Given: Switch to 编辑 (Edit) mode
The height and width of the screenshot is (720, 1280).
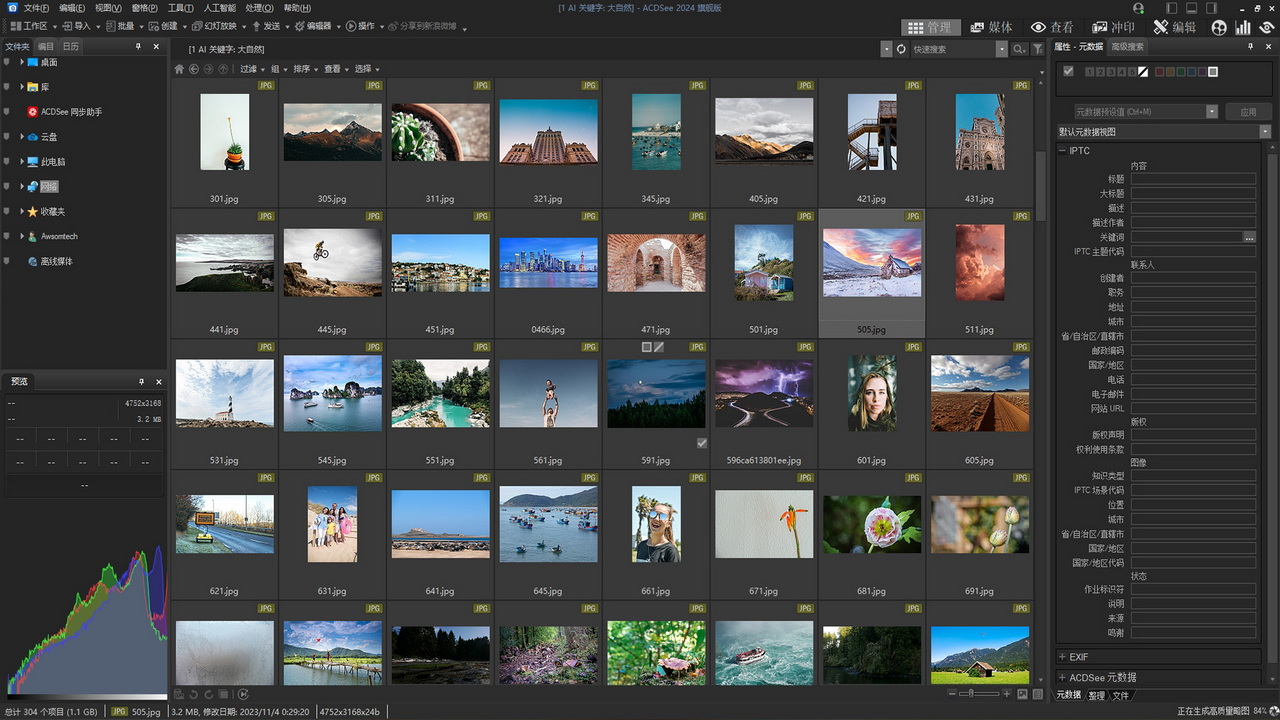Looking at the screenshot, I should point(1174,27).
